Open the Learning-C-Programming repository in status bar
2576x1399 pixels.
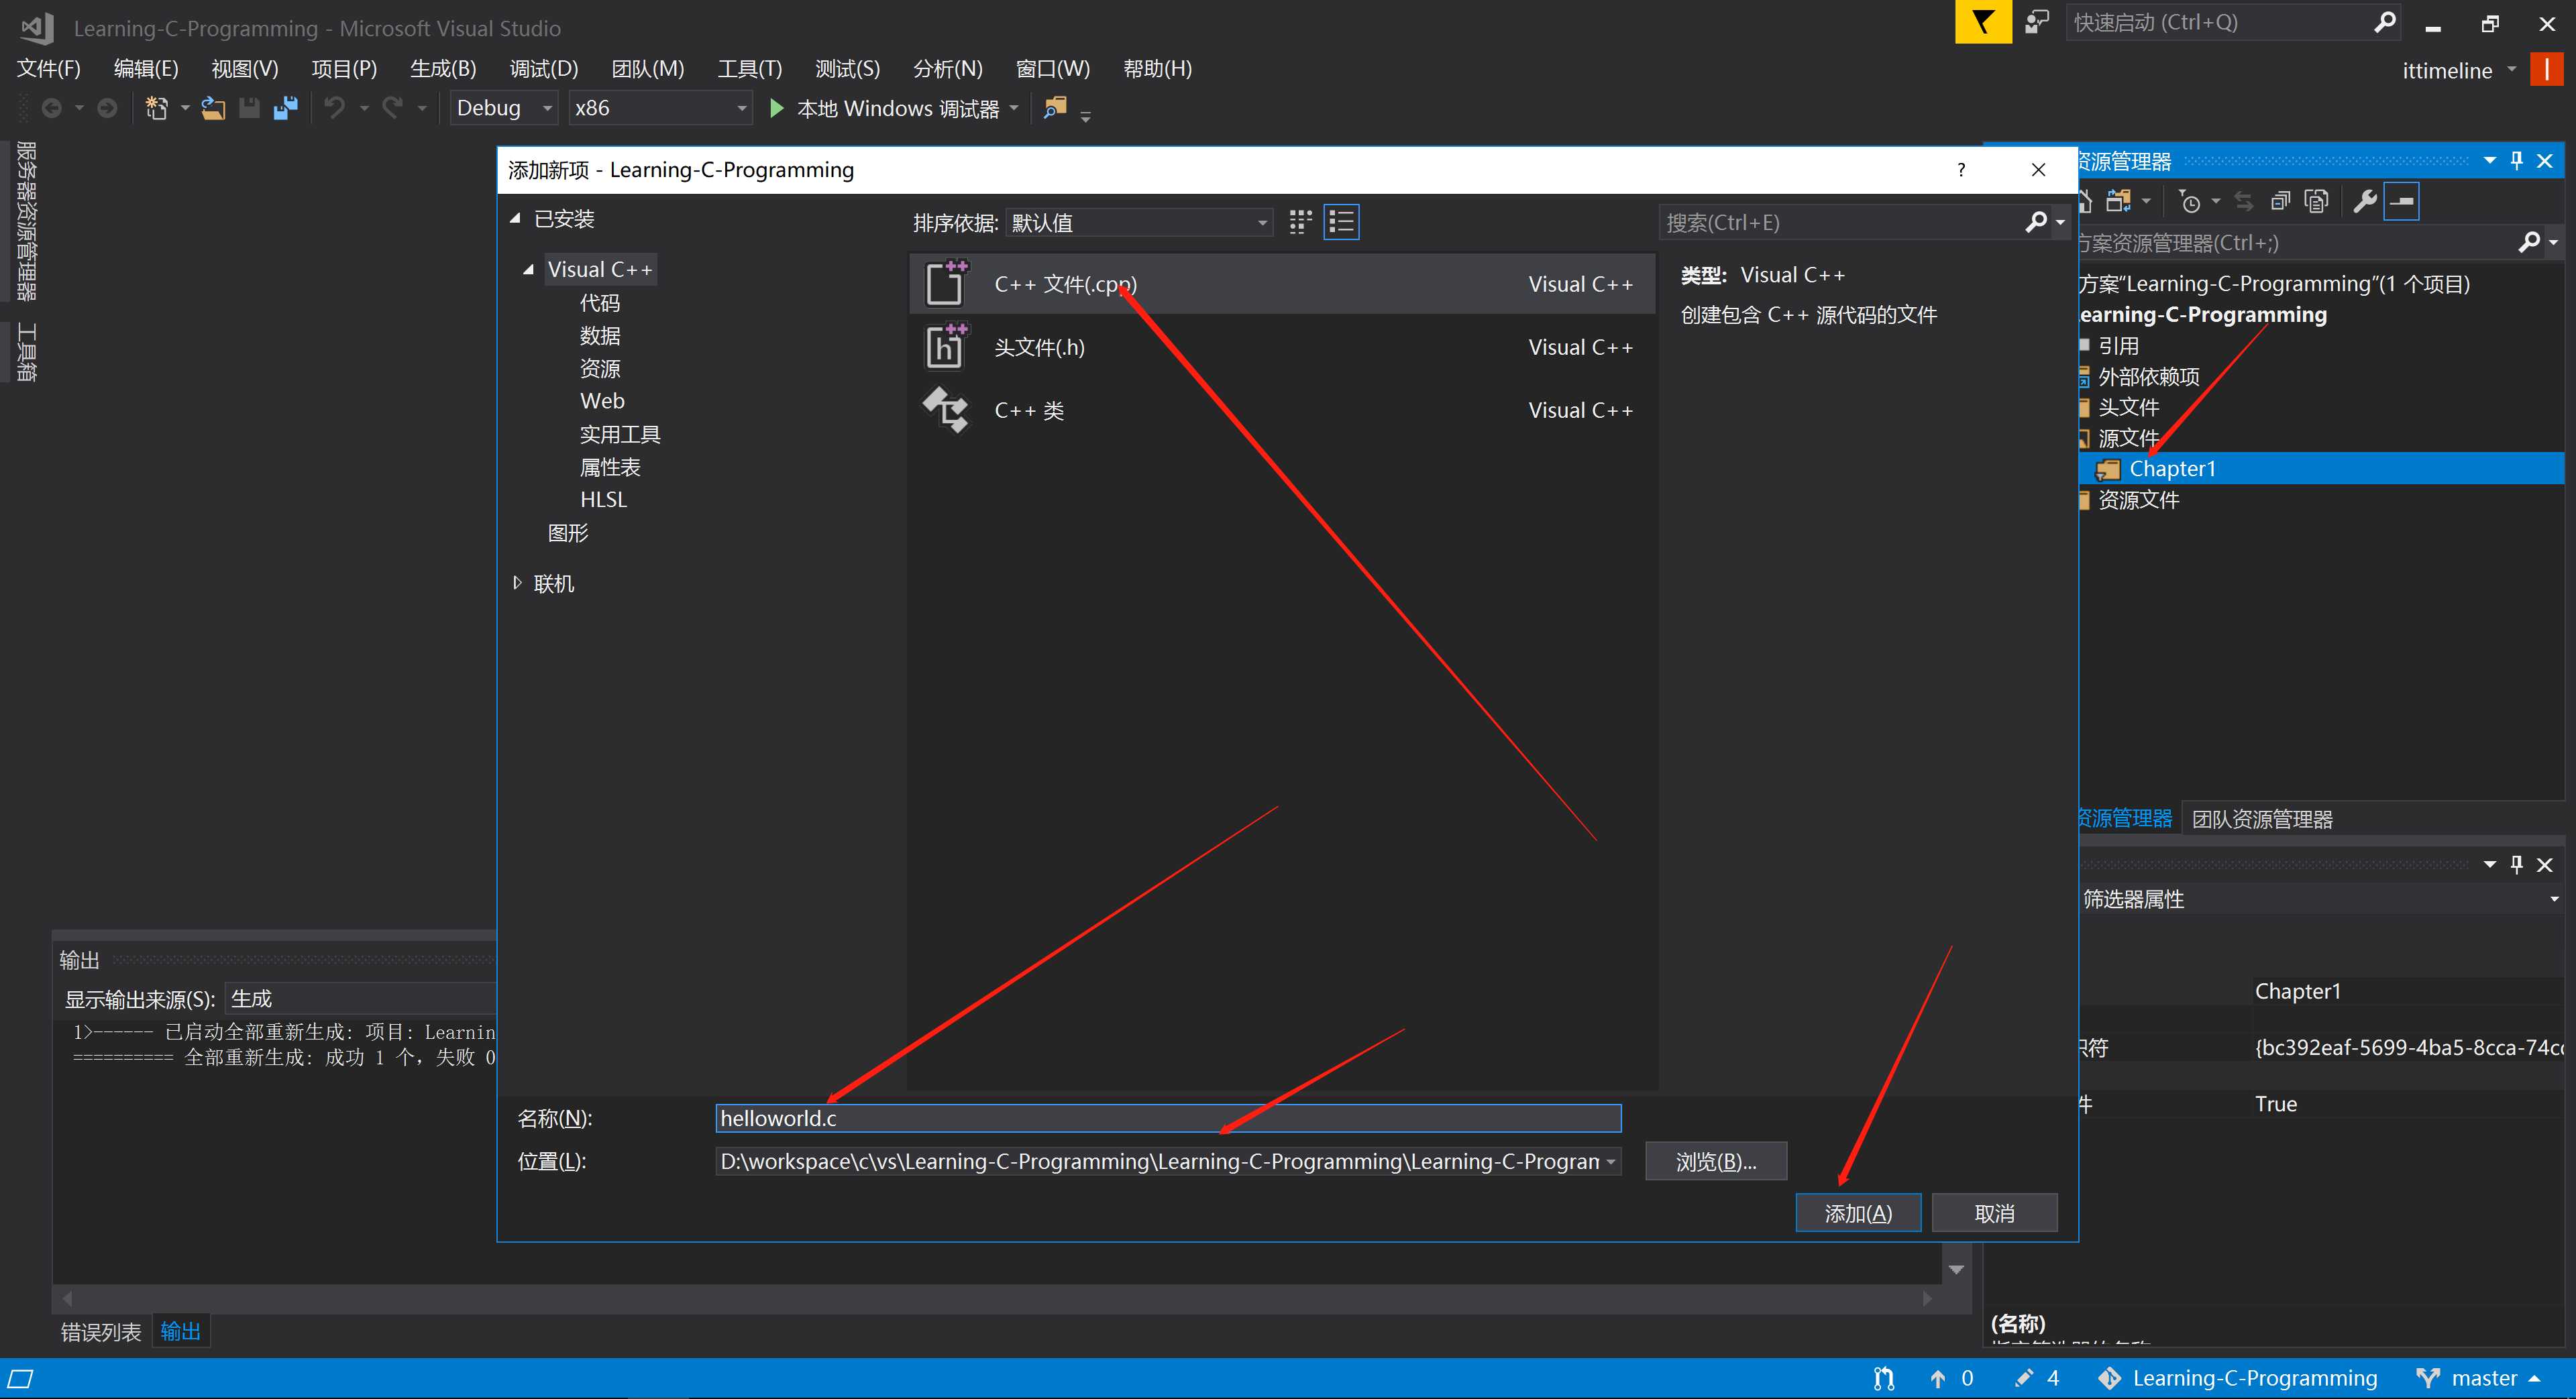tap(2238, 1378)
